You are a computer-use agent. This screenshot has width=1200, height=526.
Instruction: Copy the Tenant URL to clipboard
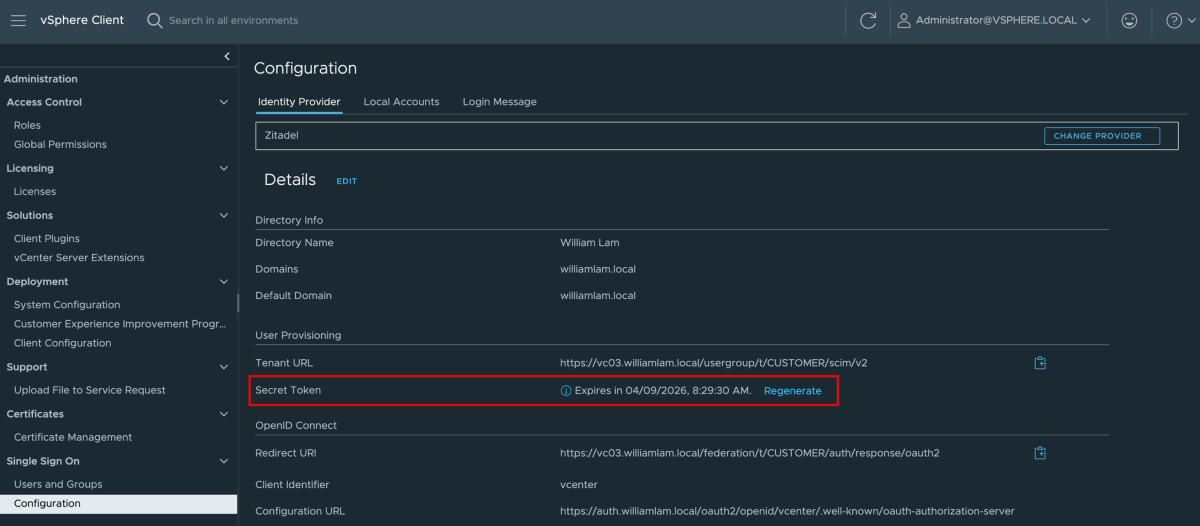pos(1040,363)
